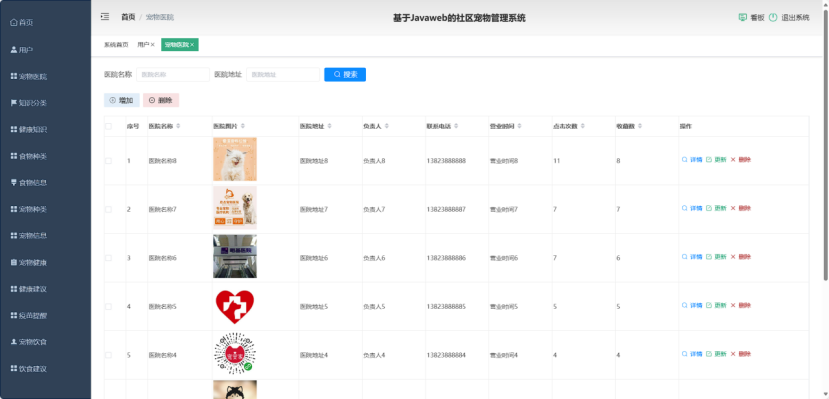829x399 pixels.
Task: Delete row 医院名称6 with red X
Action: coord(741,257)
